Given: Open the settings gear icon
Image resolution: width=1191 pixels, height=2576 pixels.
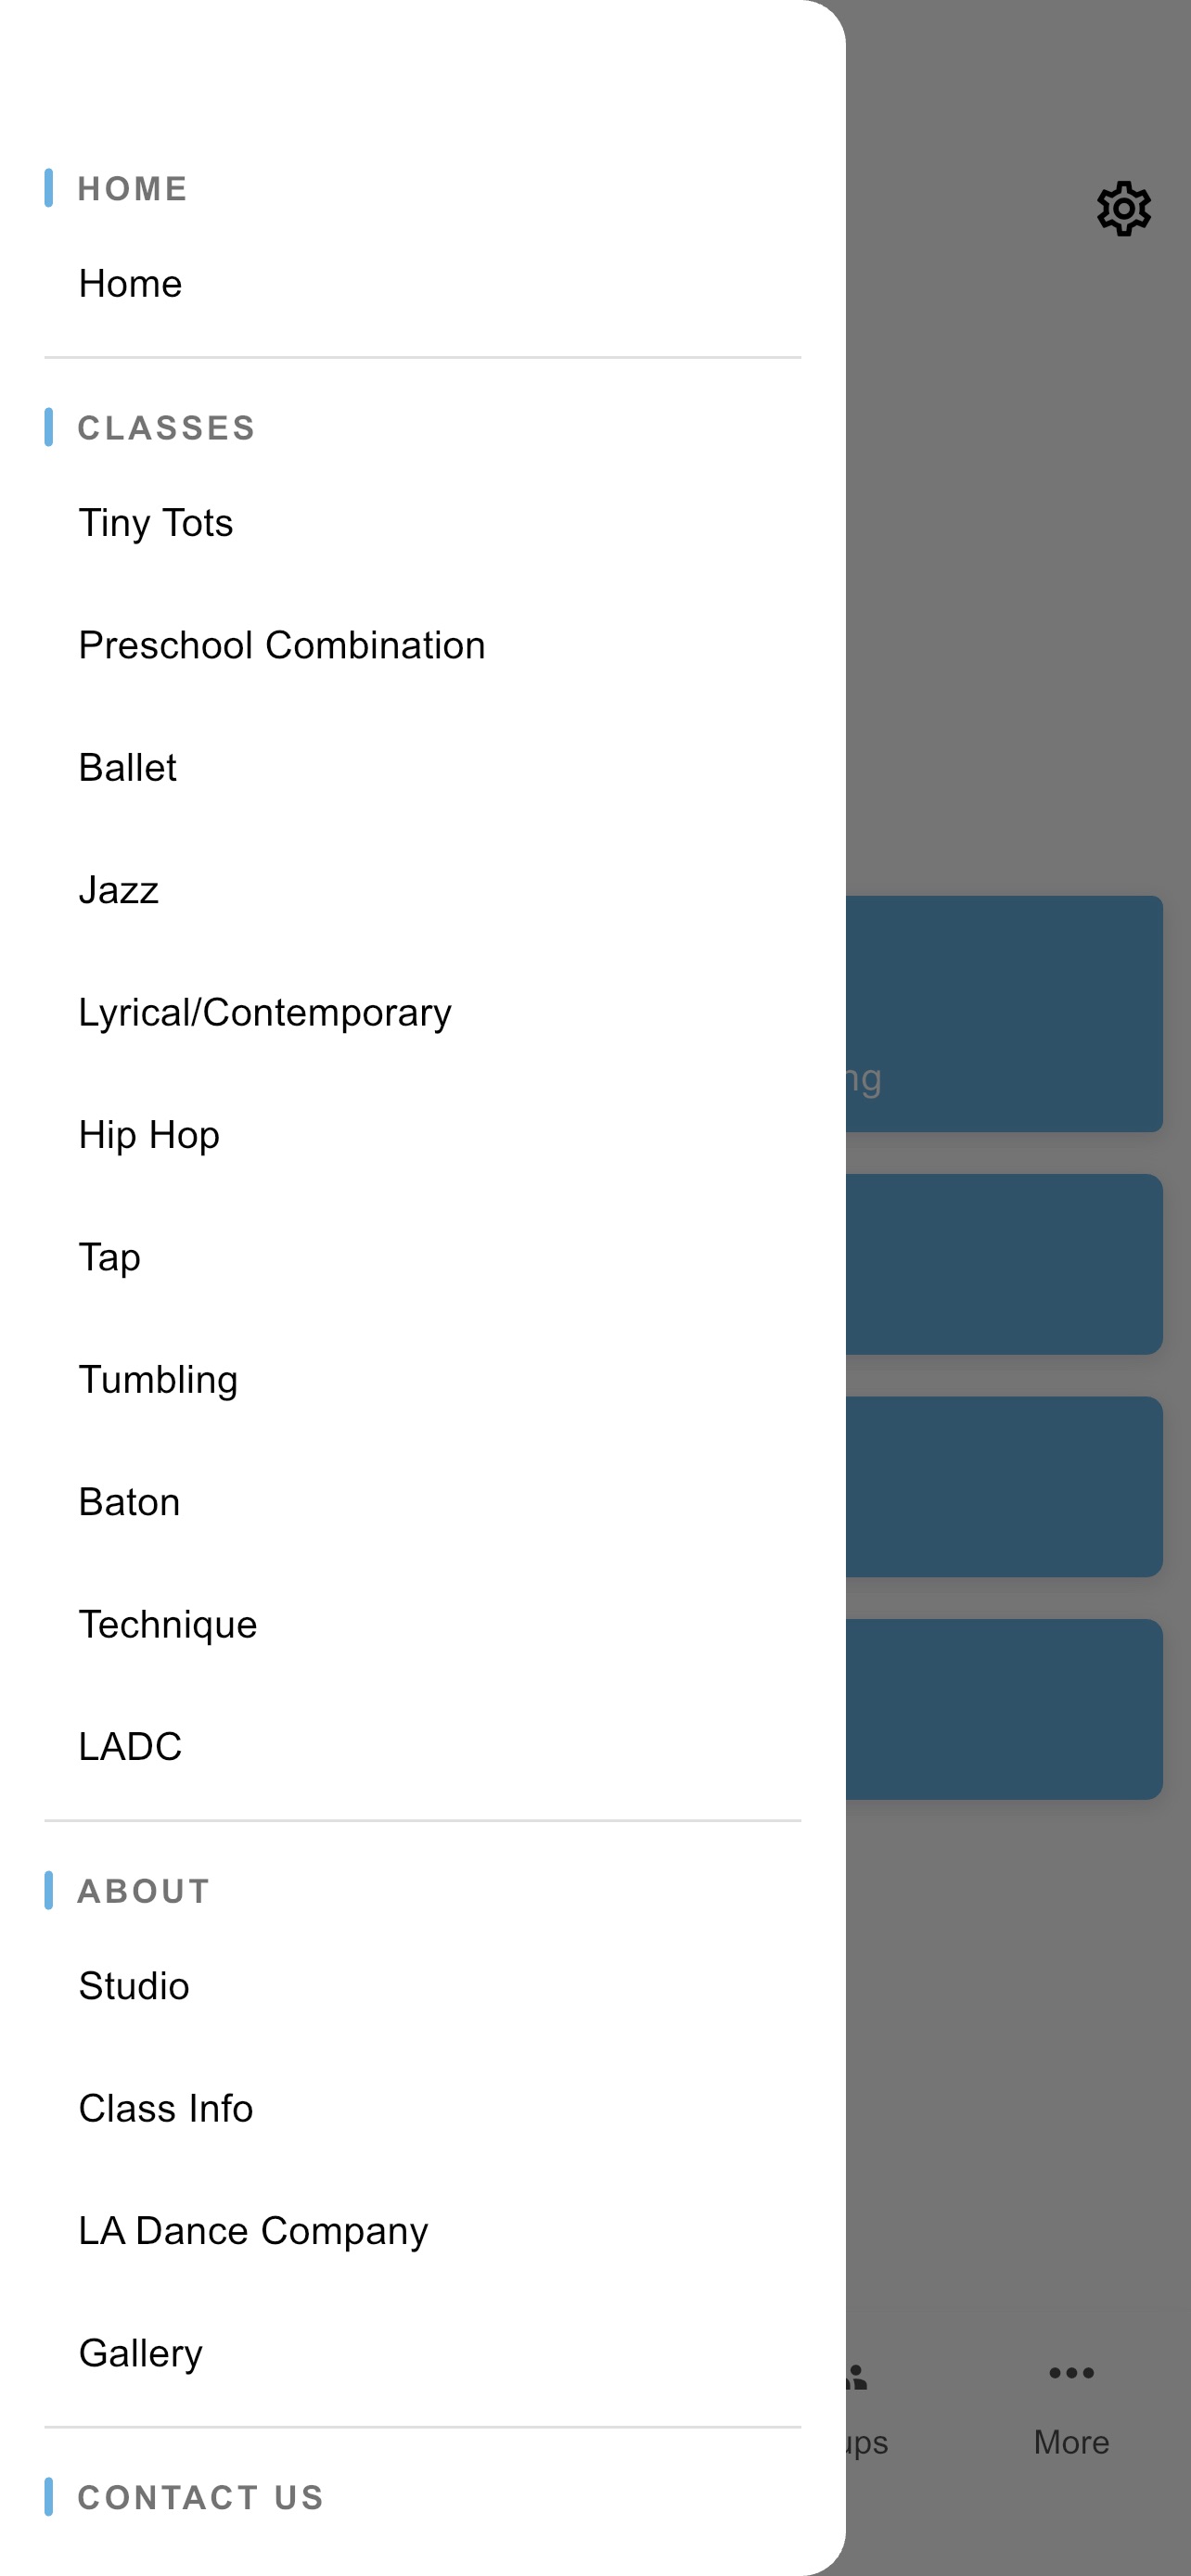Looking at the screenshot, I should [1123, 209].
